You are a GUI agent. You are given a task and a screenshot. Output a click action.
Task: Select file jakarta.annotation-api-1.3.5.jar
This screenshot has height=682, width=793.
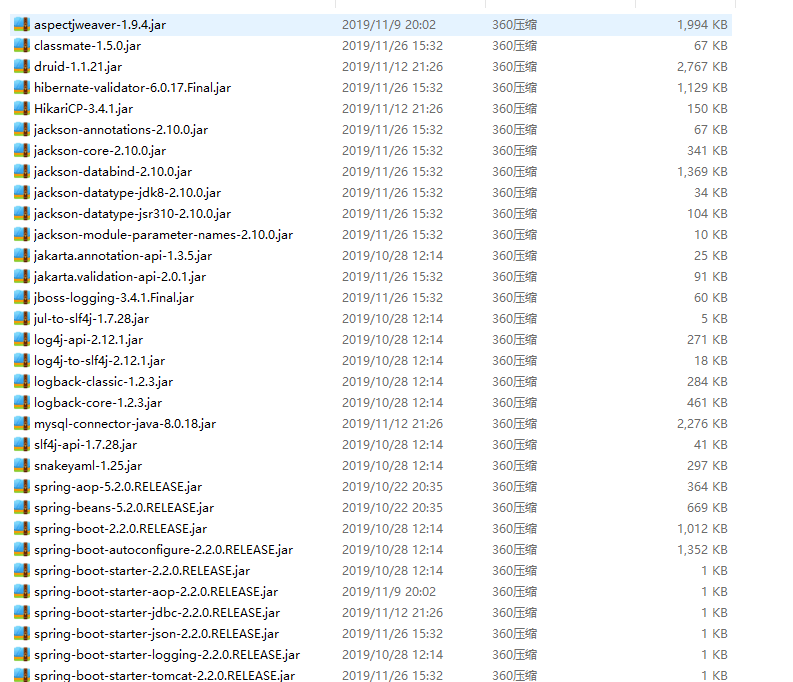[x=123, y=255]
